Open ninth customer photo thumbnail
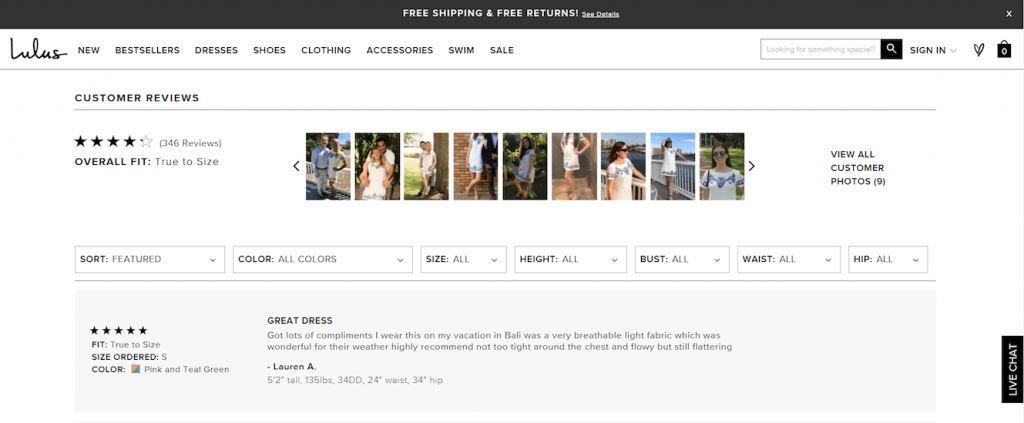 (x=722, y=166)
